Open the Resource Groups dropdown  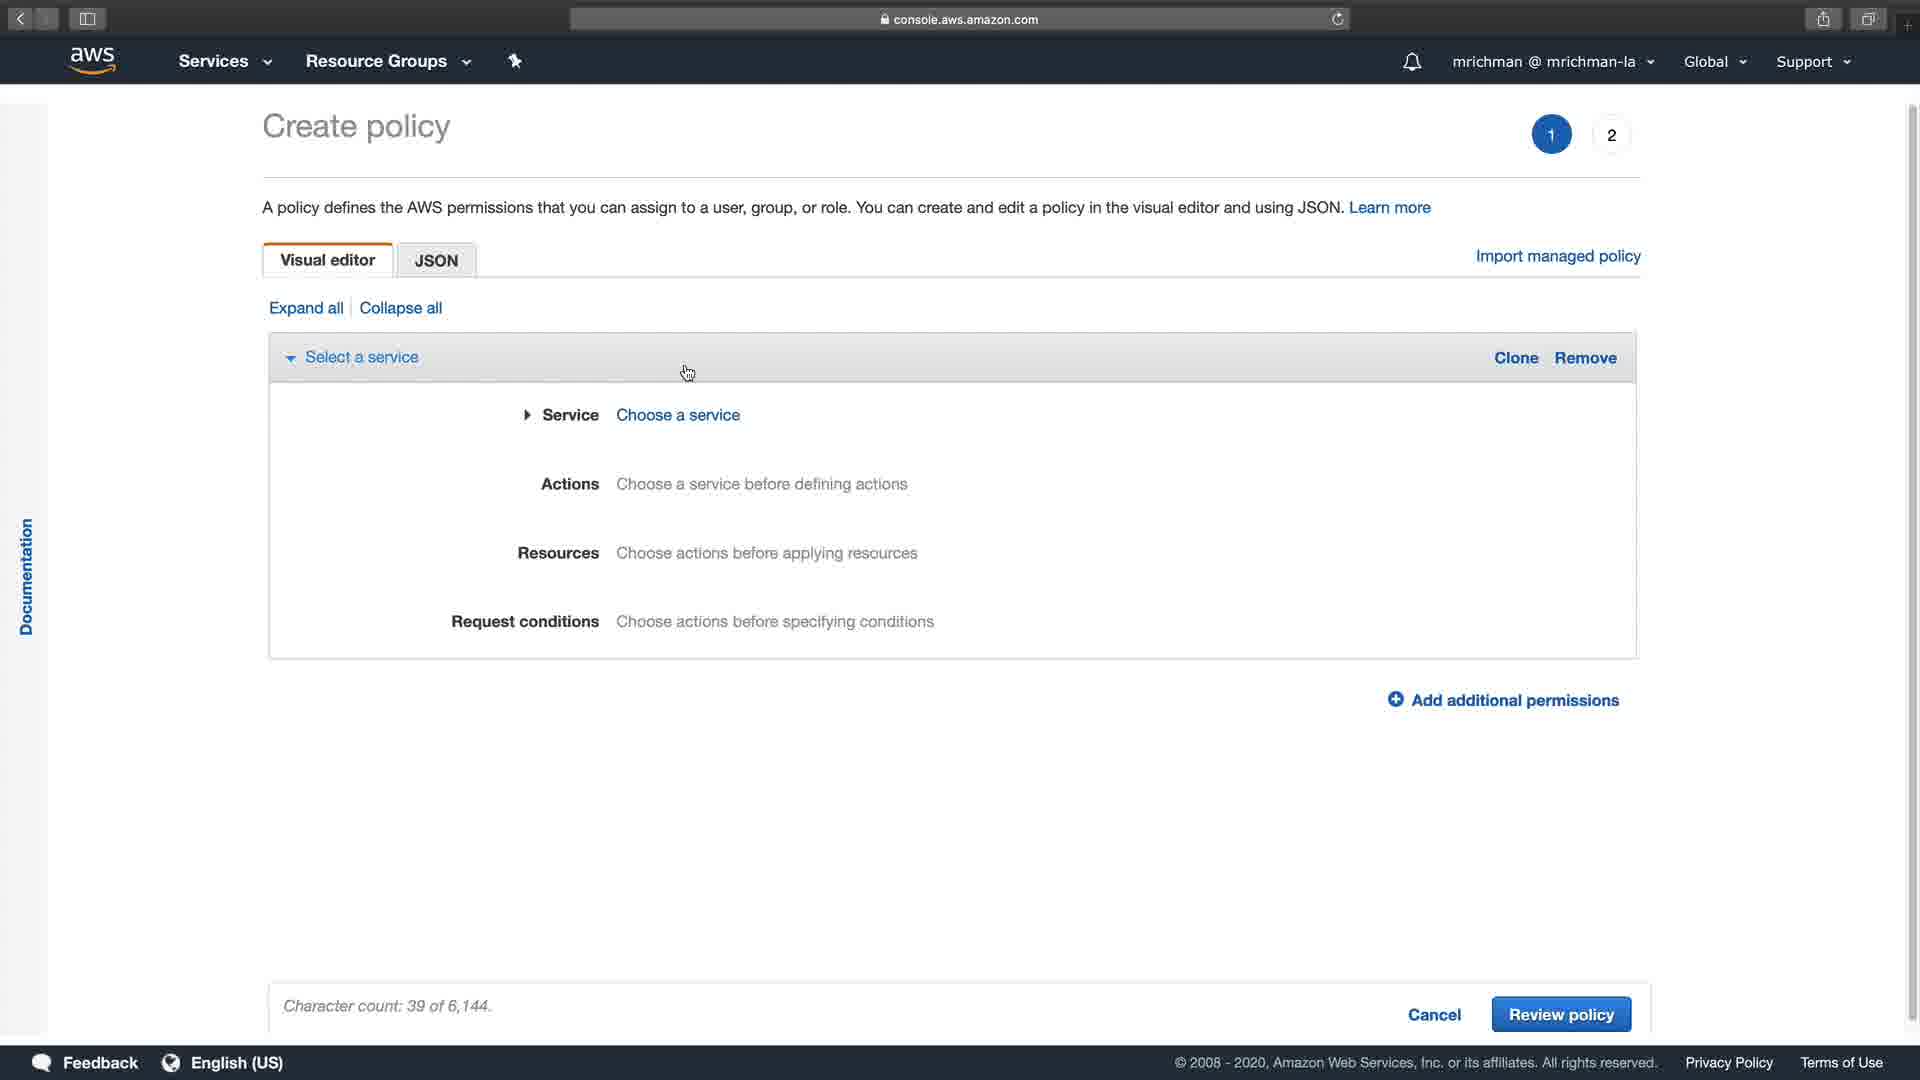(388, 61)
